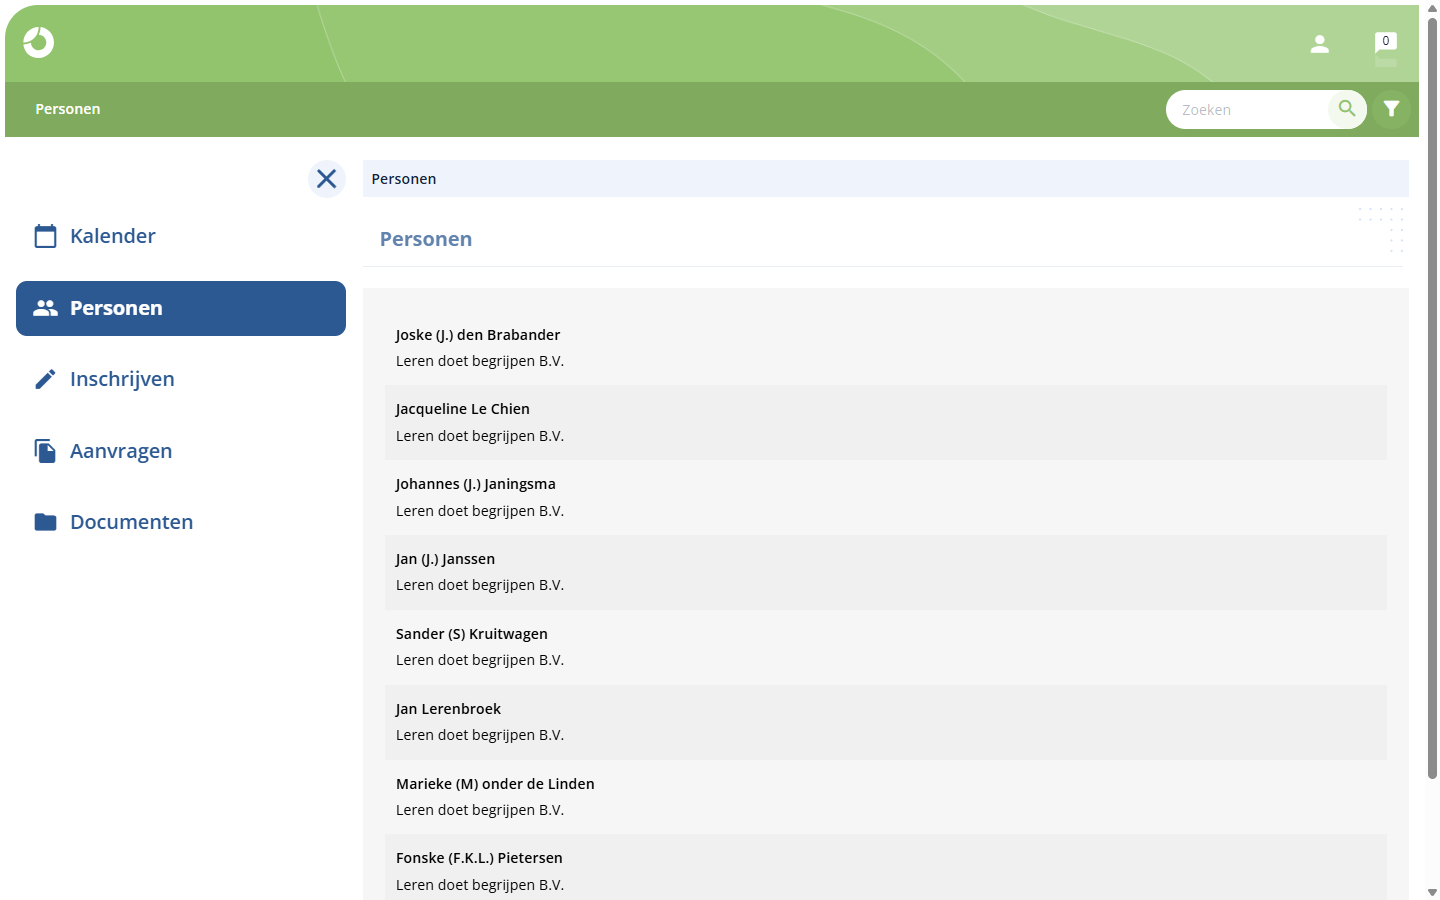The image size is (1440, 900).
Task: Open Jan Lerenbroek entry
Action: pos(886,722)
